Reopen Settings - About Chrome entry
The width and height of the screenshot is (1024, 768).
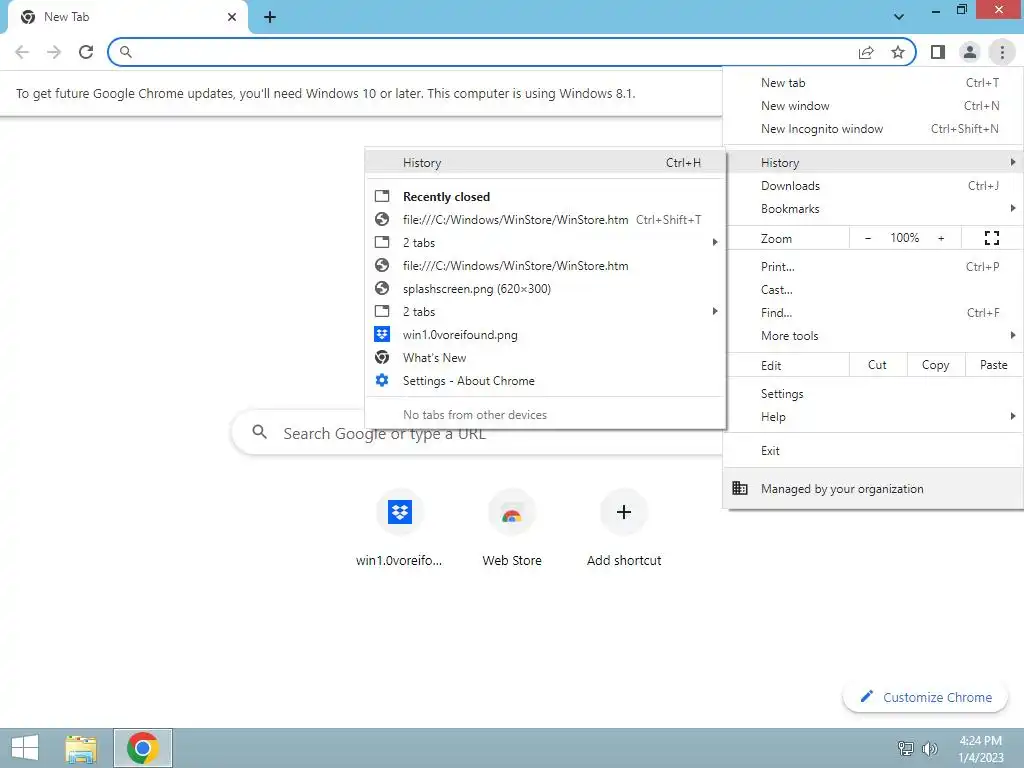pos(545,381)
